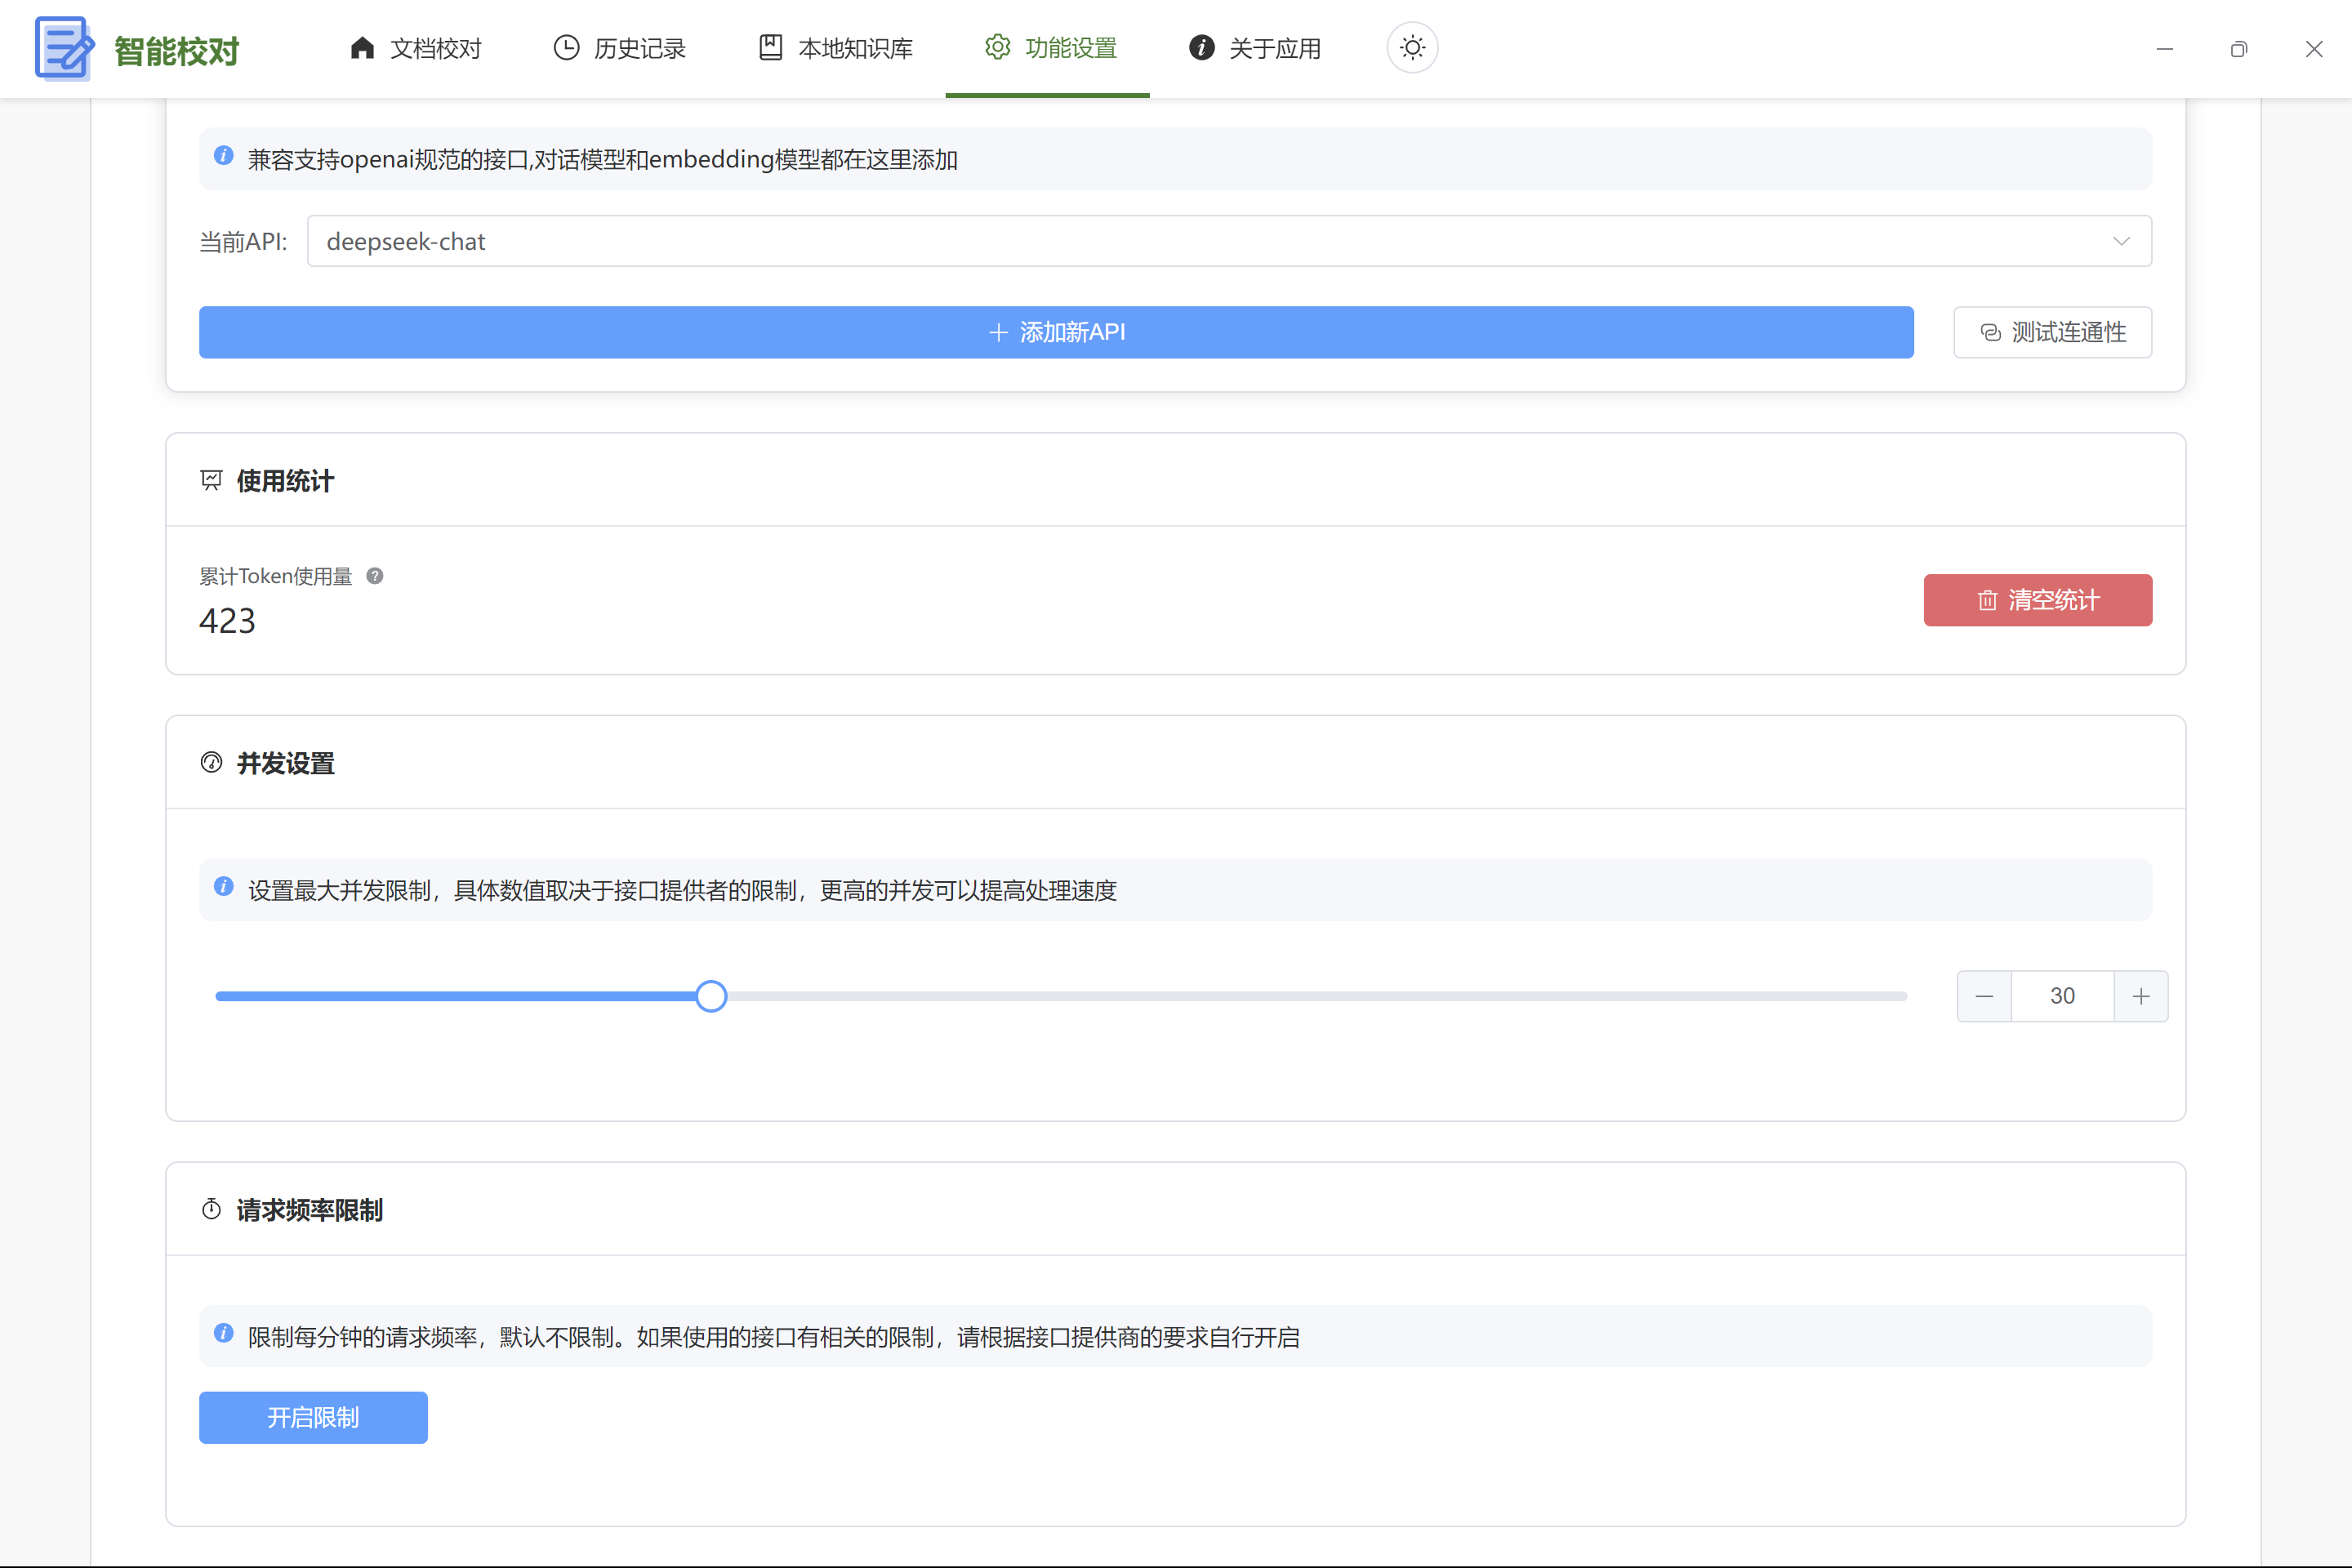Toggle the light/dark theme sun icon
Viewport: 2352px width, 1568px height.
tap(1412, 48)
